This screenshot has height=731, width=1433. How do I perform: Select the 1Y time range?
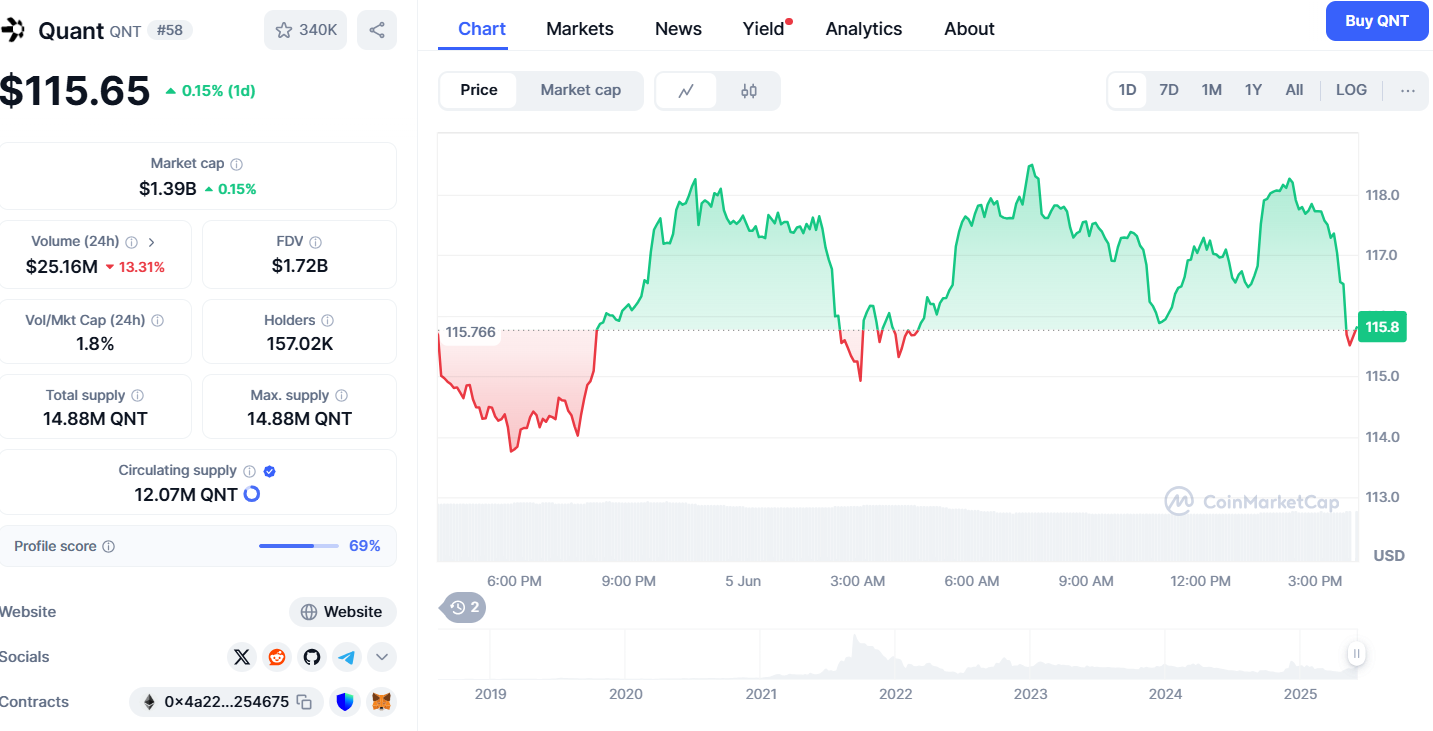click(x=1253, y=90)
